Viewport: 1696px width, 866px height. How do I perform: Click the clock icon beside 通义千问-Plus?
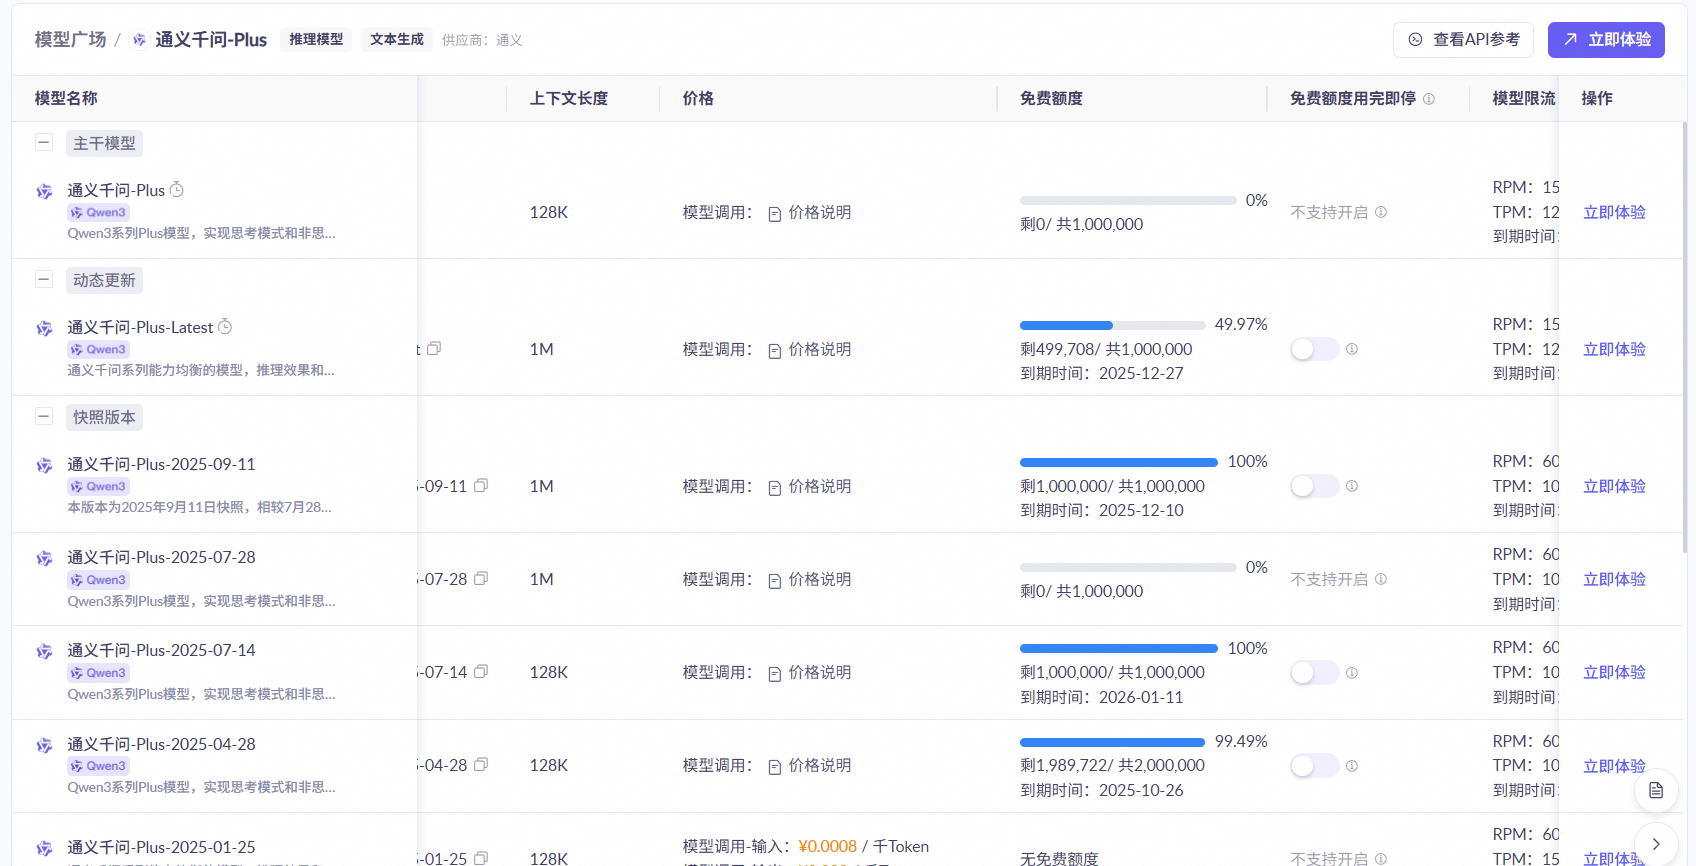177,189
